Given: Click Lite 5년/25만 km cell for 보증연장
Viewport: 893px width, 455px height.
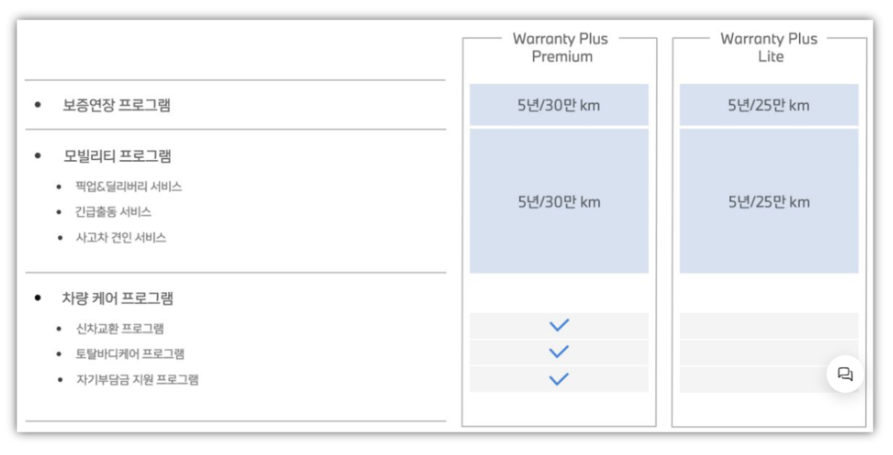Looking at the screenshot, I should (768, 105).
